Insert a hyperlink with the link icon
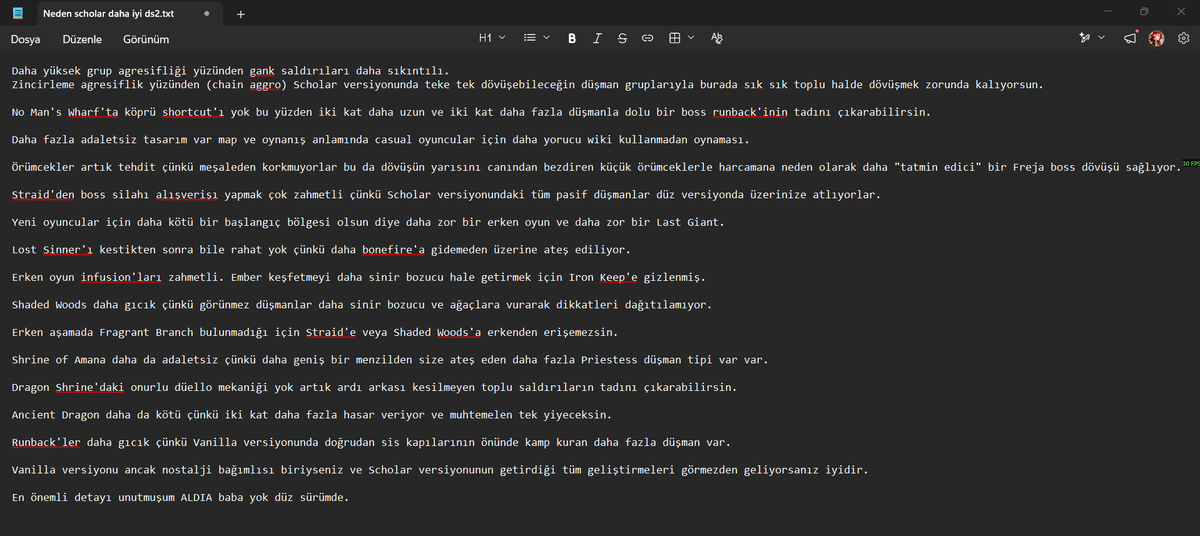The width and height of the screenshot is (1200, 536). coord(647,38)
